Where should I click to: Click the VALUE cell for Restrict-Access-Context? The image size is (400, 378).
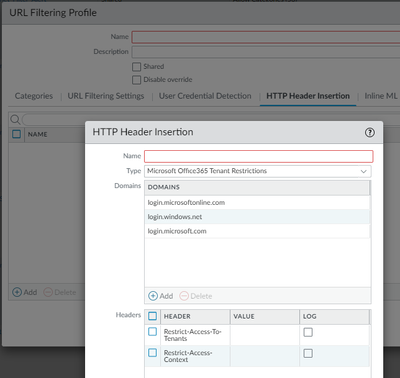click(x=265, y=356)
